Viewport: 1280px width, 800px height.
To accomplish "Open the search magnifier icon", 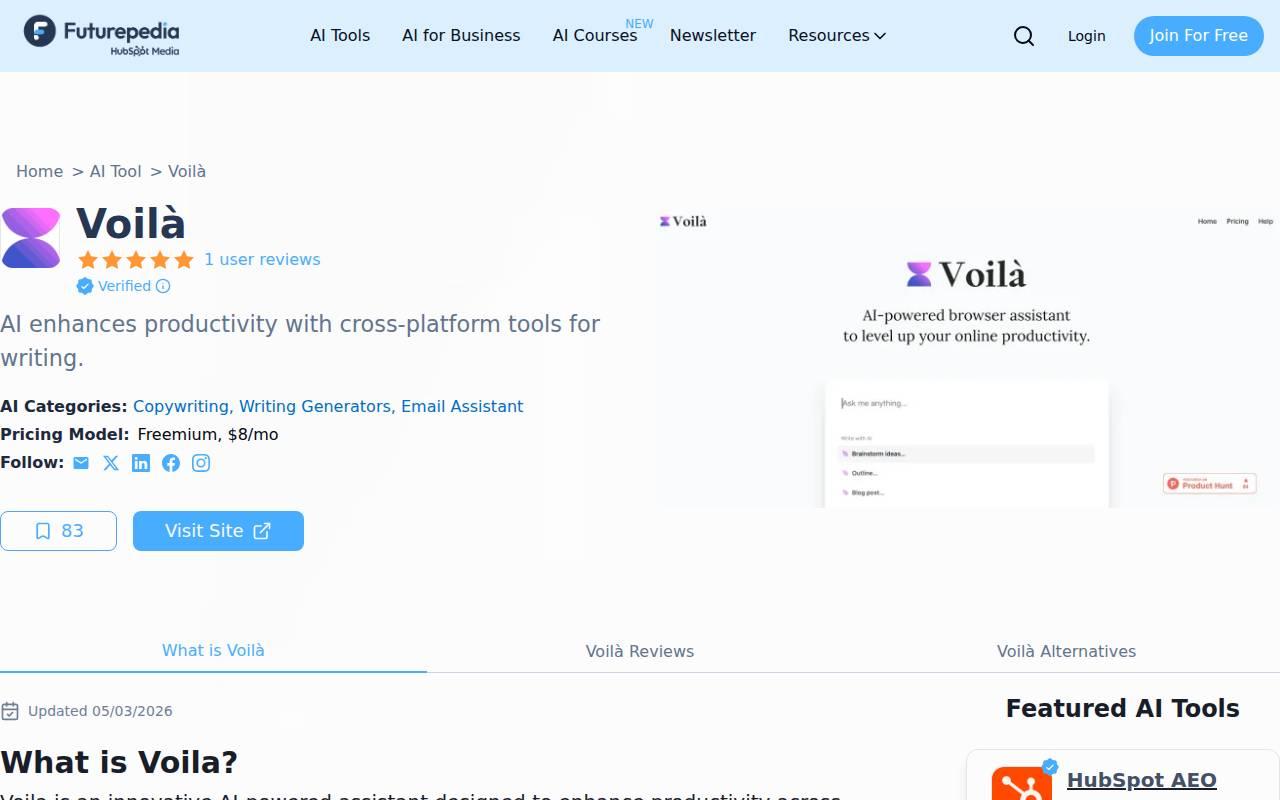I will (x=1024, y=36).
